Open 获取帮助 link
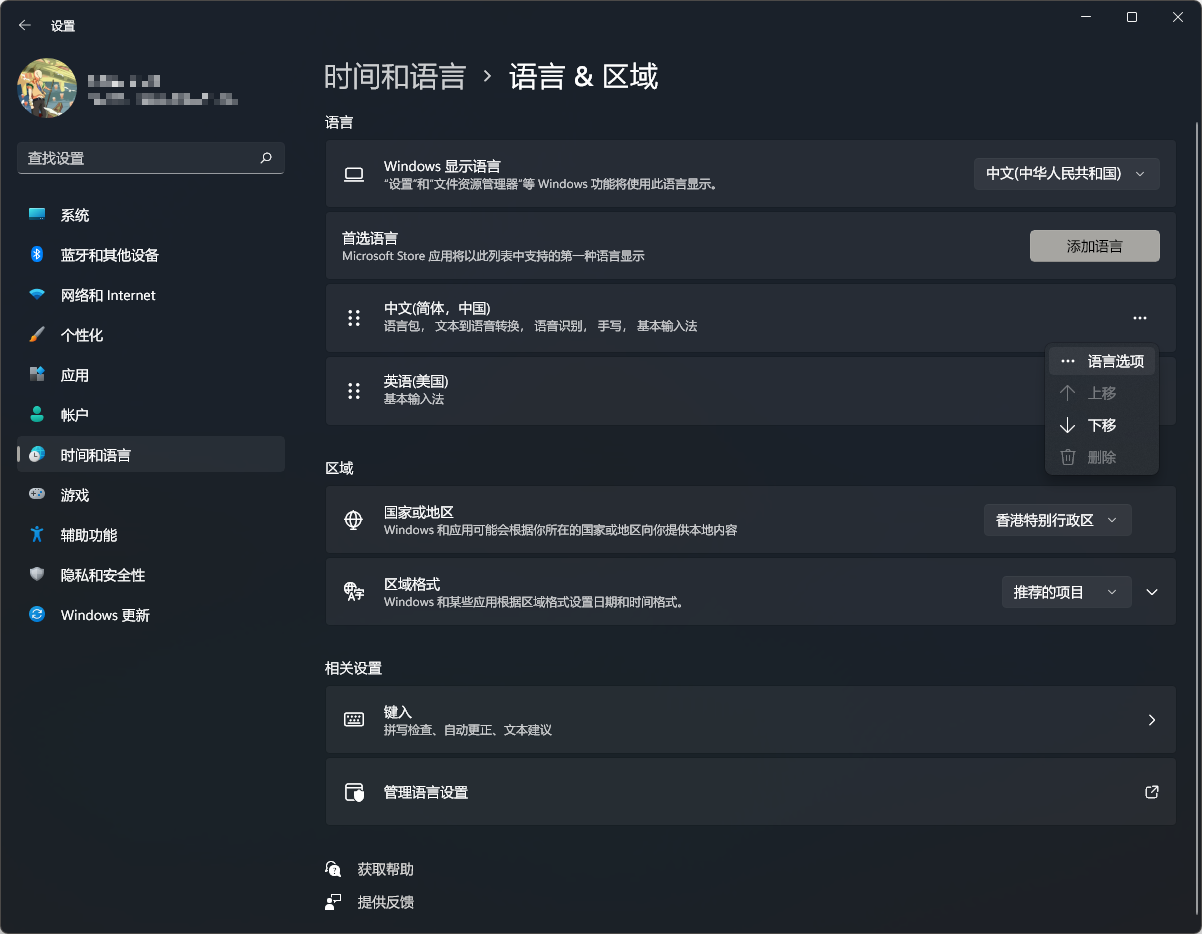This screenshot has height=934, width=1202. click(385, 869)
